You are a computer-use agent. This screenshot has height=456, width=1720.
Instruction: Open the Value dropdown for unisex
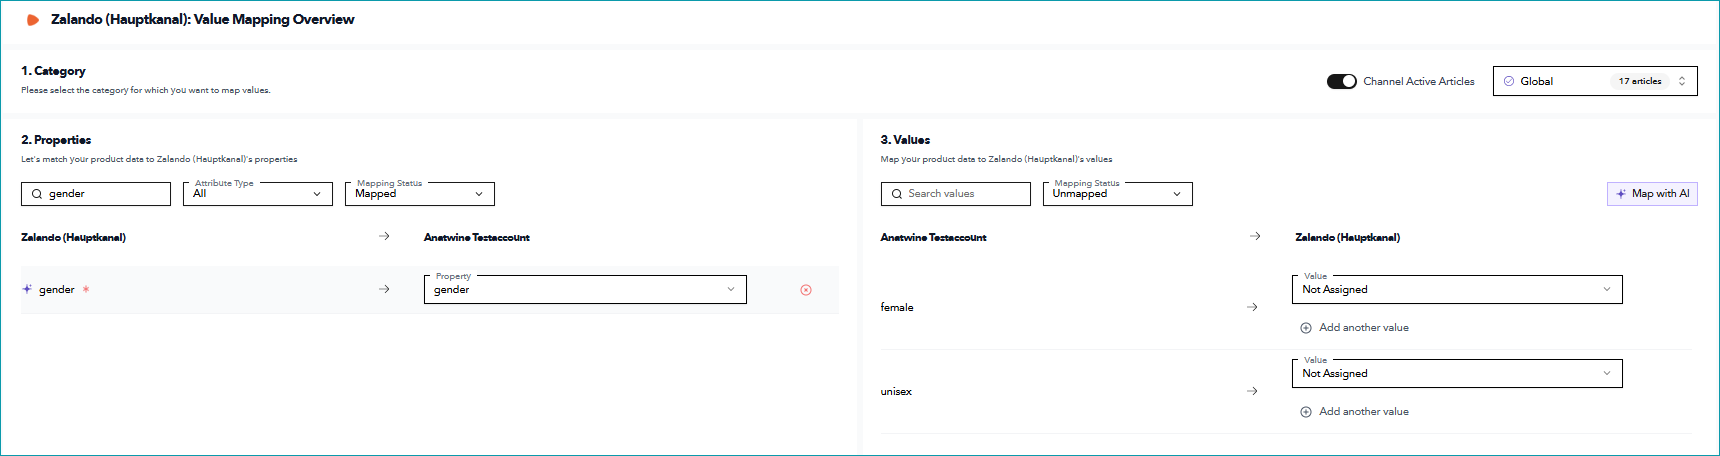(x=1457, y=373)
